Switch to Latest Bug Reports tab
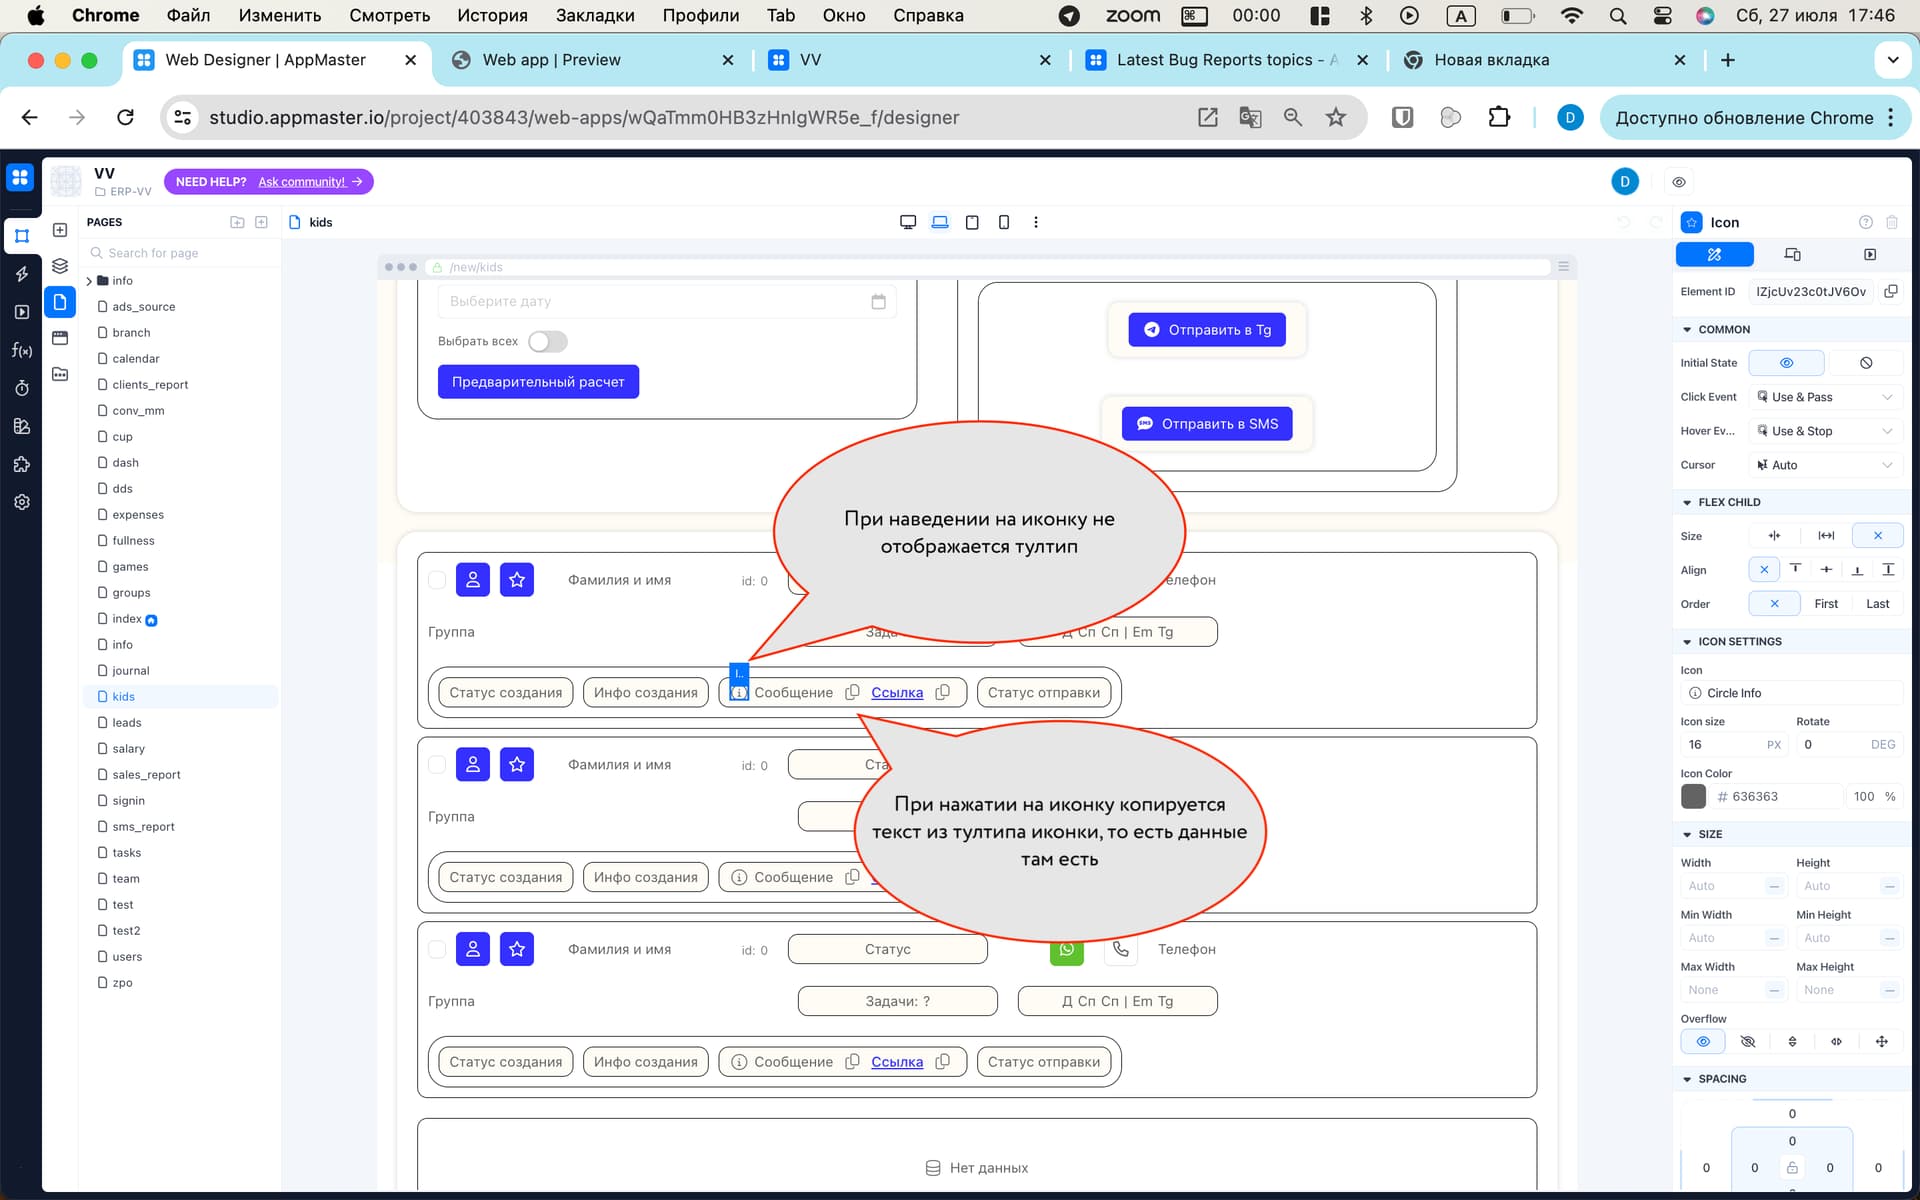This screenshot has height=1200, width=1920. [1226, 60]
